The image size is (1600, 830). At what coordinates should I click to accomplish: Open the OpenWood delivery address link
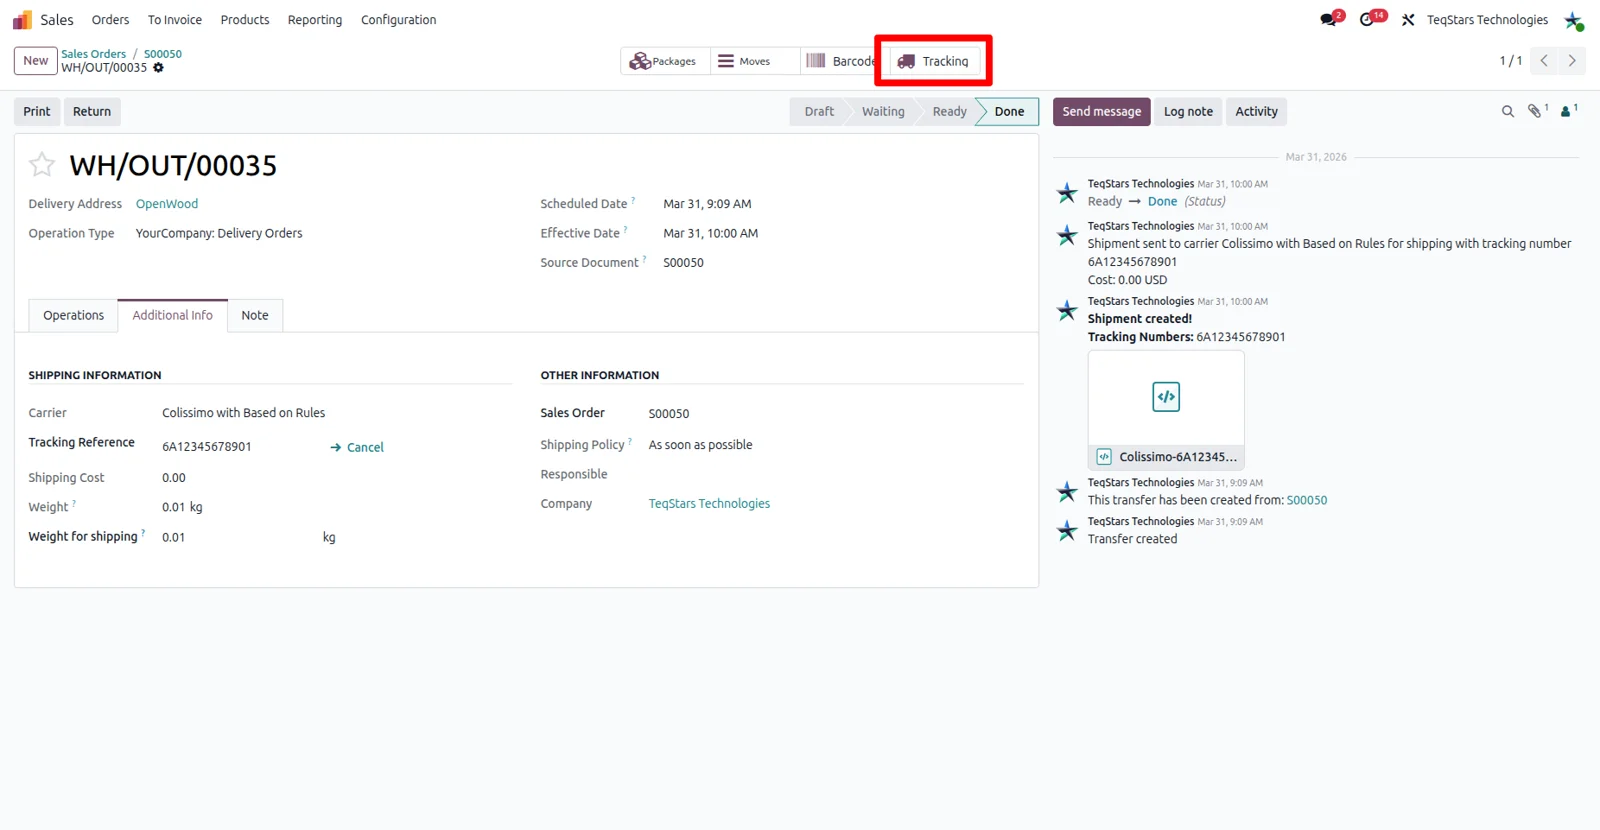167,204
